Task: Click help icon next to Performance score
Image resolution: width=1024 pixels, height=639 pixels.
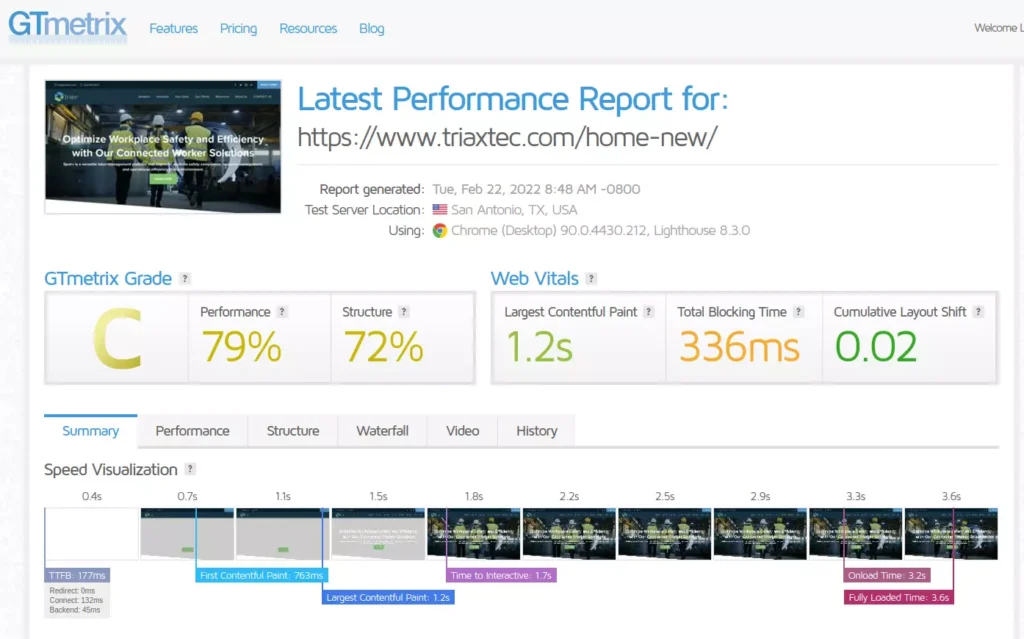Action: click(282, 312)
